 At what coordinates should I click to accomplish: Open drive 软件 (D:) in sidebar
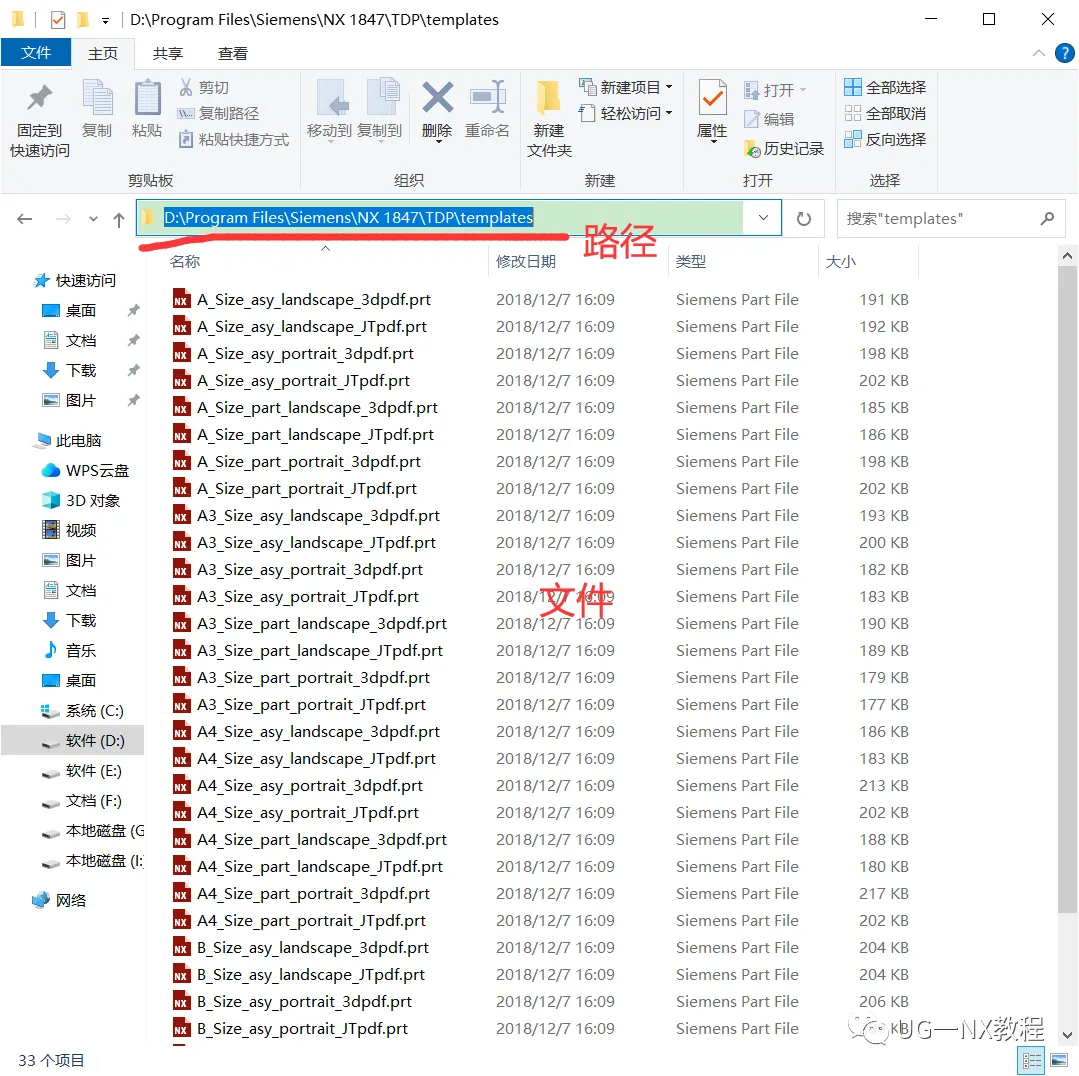click(83, 740)
